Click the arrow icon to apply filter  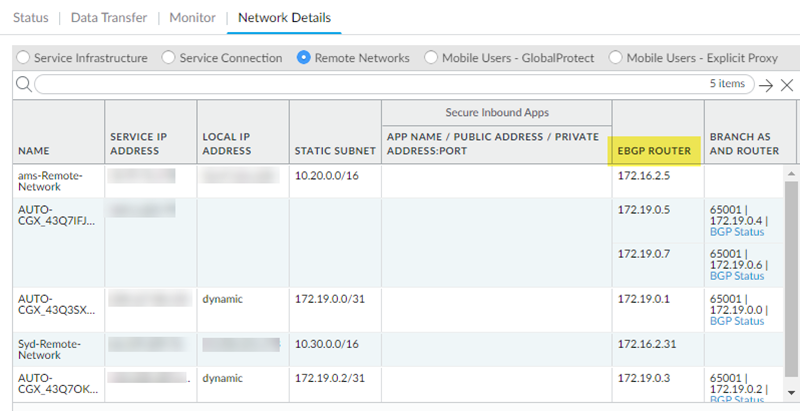766,85
